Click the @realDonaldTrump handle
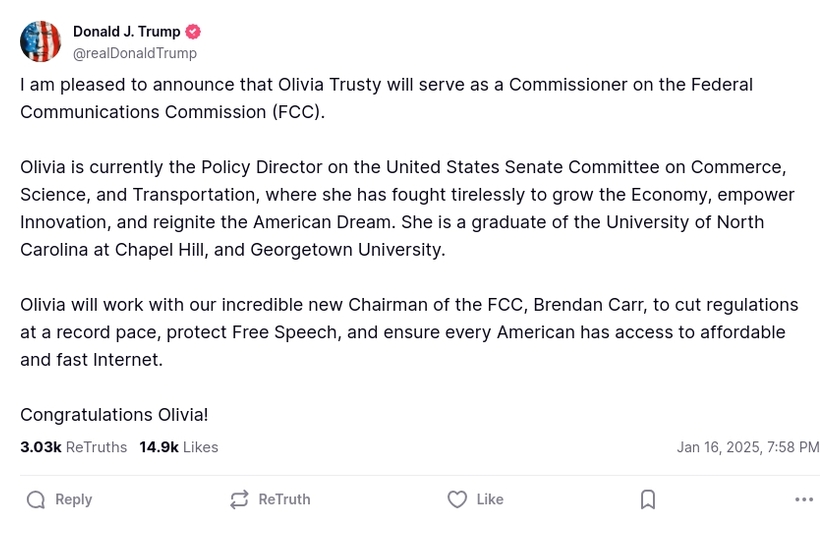This screenshot has height=535, width=840. [x=135, y=53]
